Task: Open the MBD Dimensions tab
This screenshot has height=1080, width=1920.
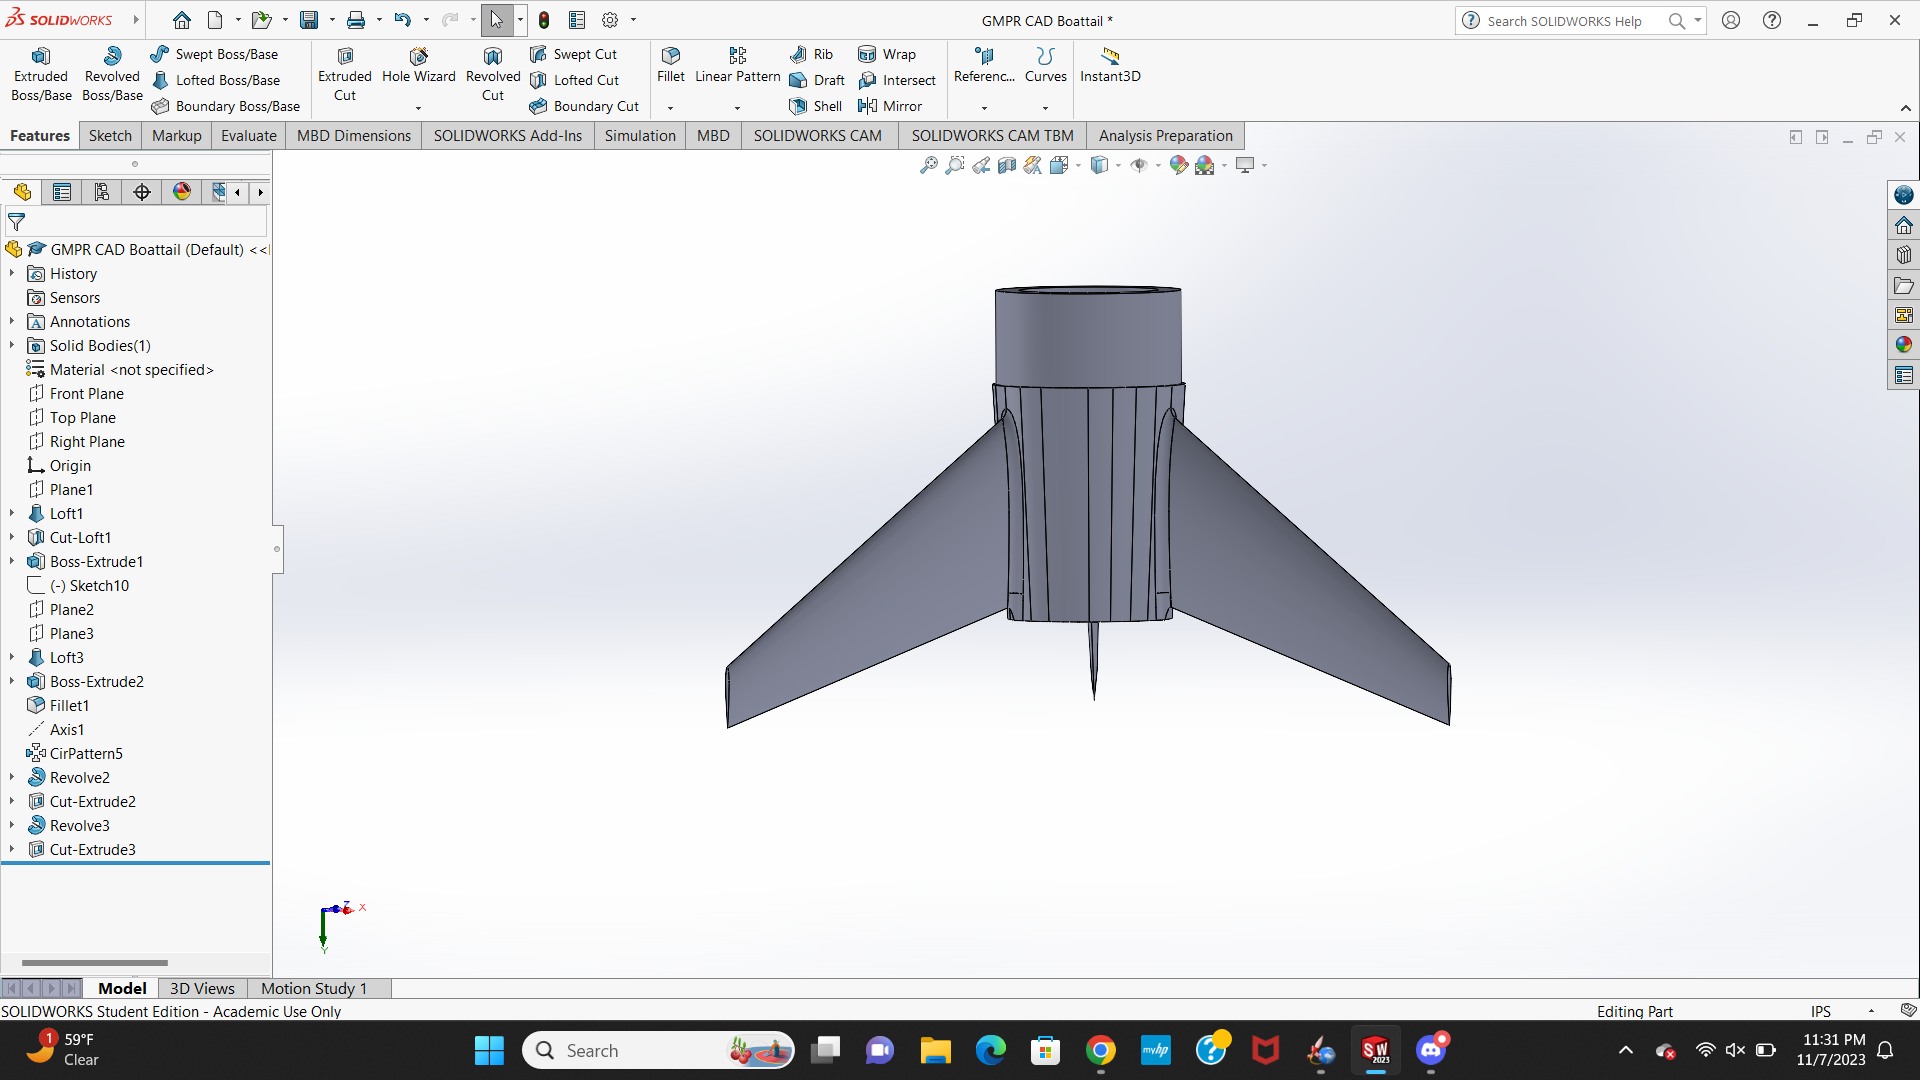Action: point(354,136)
